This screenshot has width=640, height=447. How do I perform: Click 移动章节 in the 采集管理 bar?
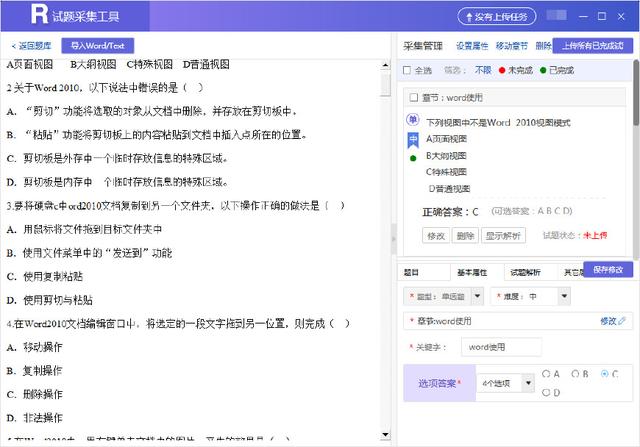pos(512,46)
